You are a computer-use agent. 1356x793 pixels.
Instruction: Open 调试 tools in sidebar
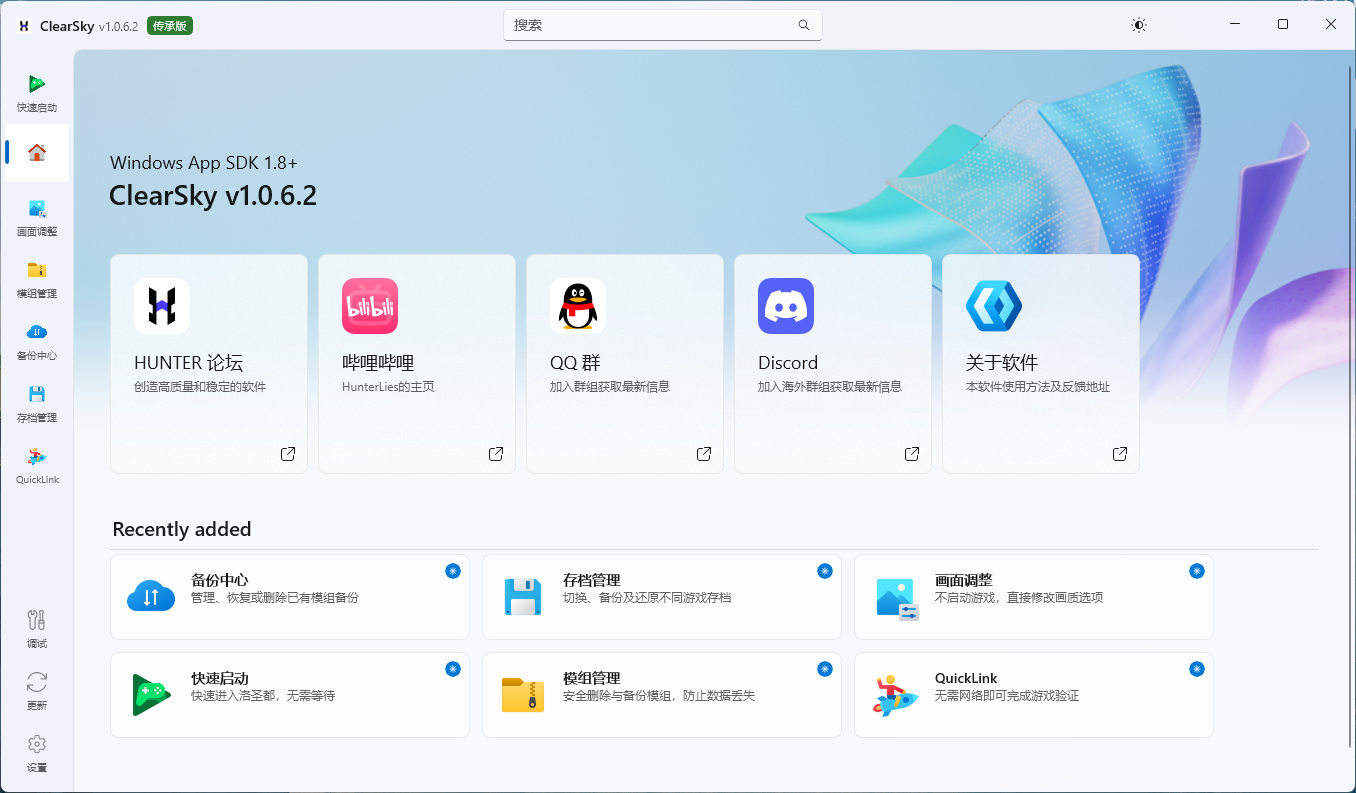pyautogui.click(x=37, y=628)
